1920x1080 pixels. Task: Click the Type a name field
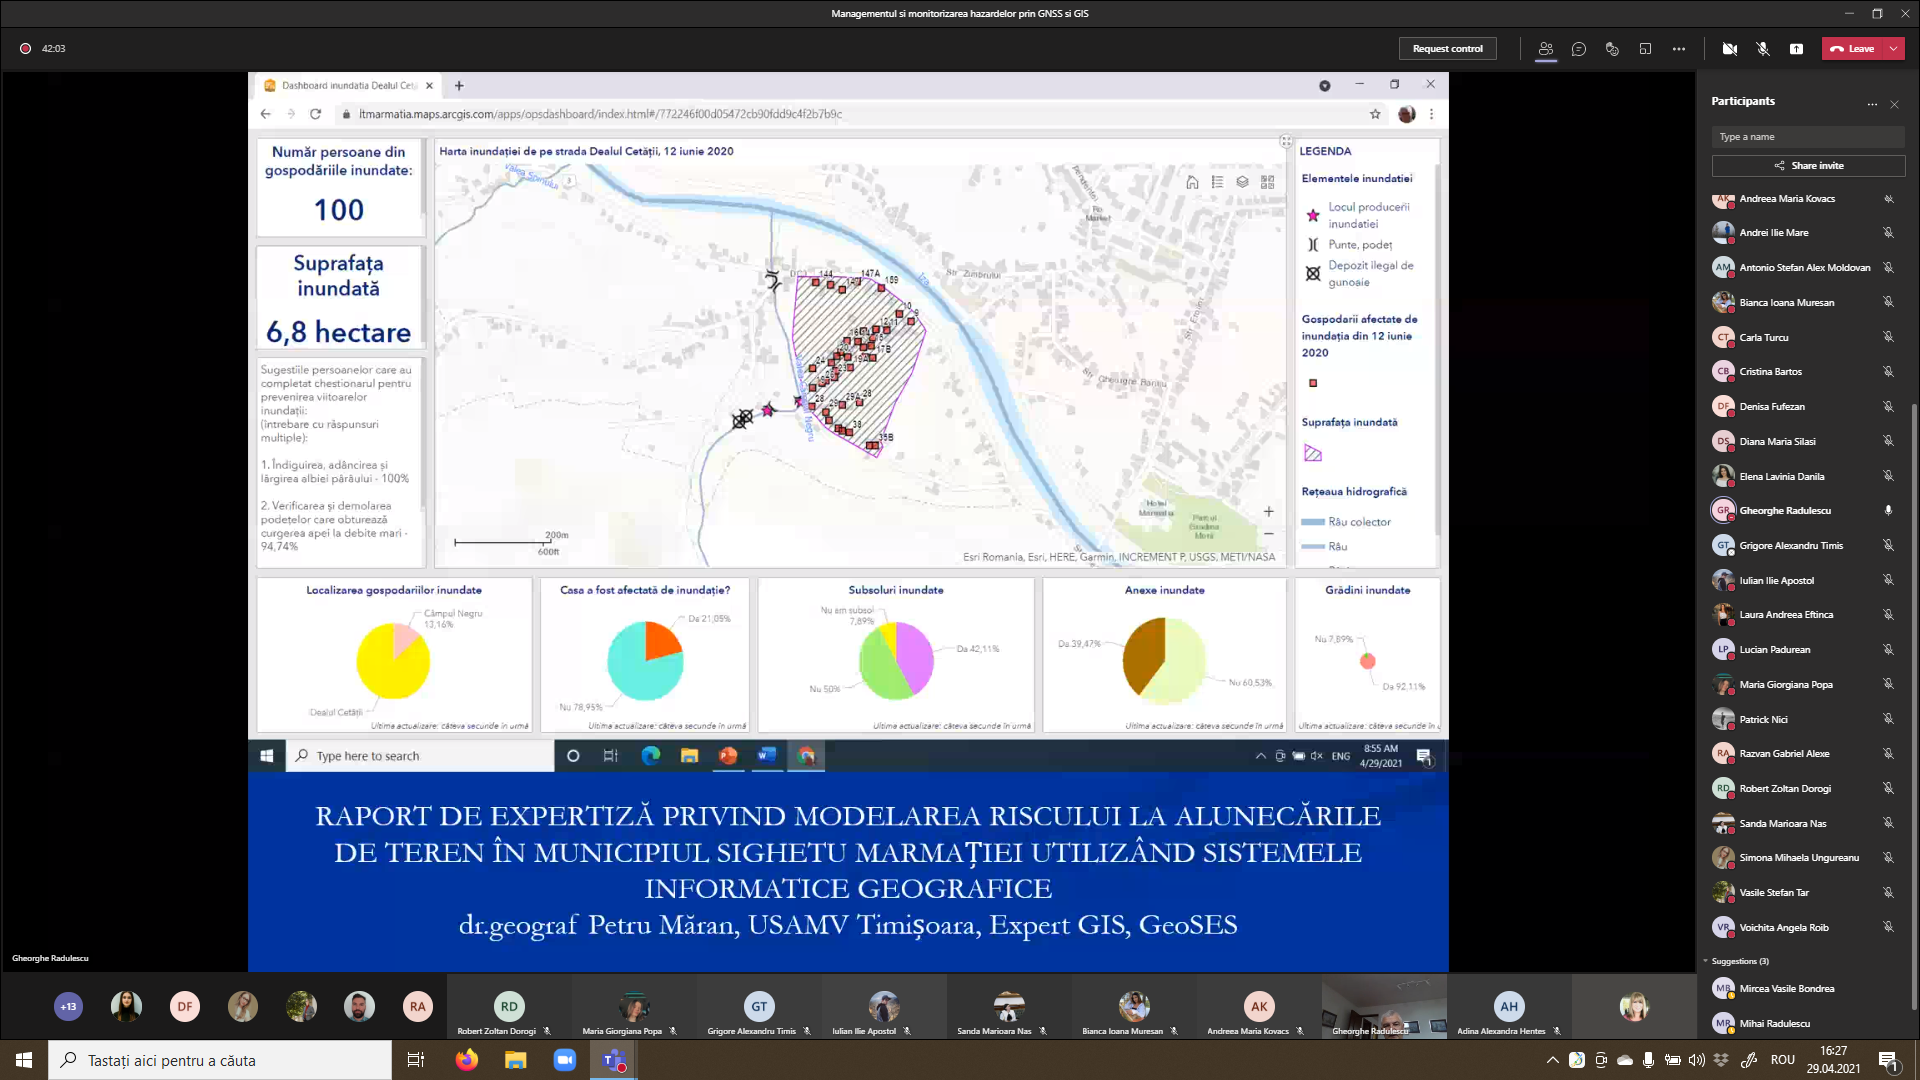click(1808, 137)
